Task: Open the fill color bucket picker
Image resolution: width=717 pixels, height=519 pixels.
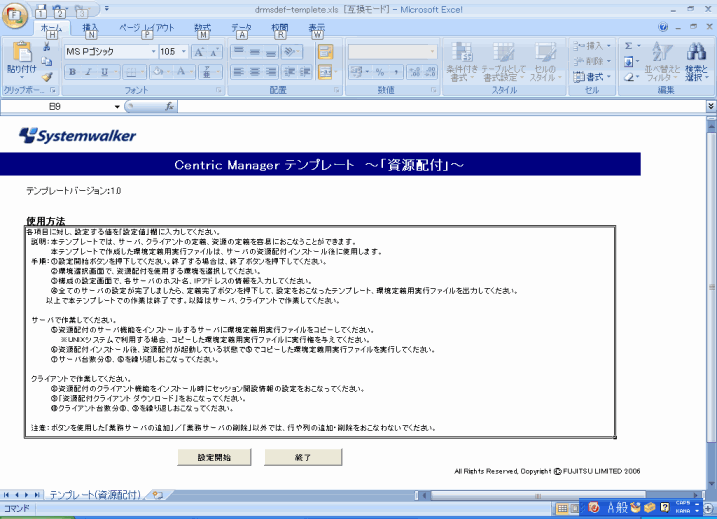Action: click(x=158, y=72)
